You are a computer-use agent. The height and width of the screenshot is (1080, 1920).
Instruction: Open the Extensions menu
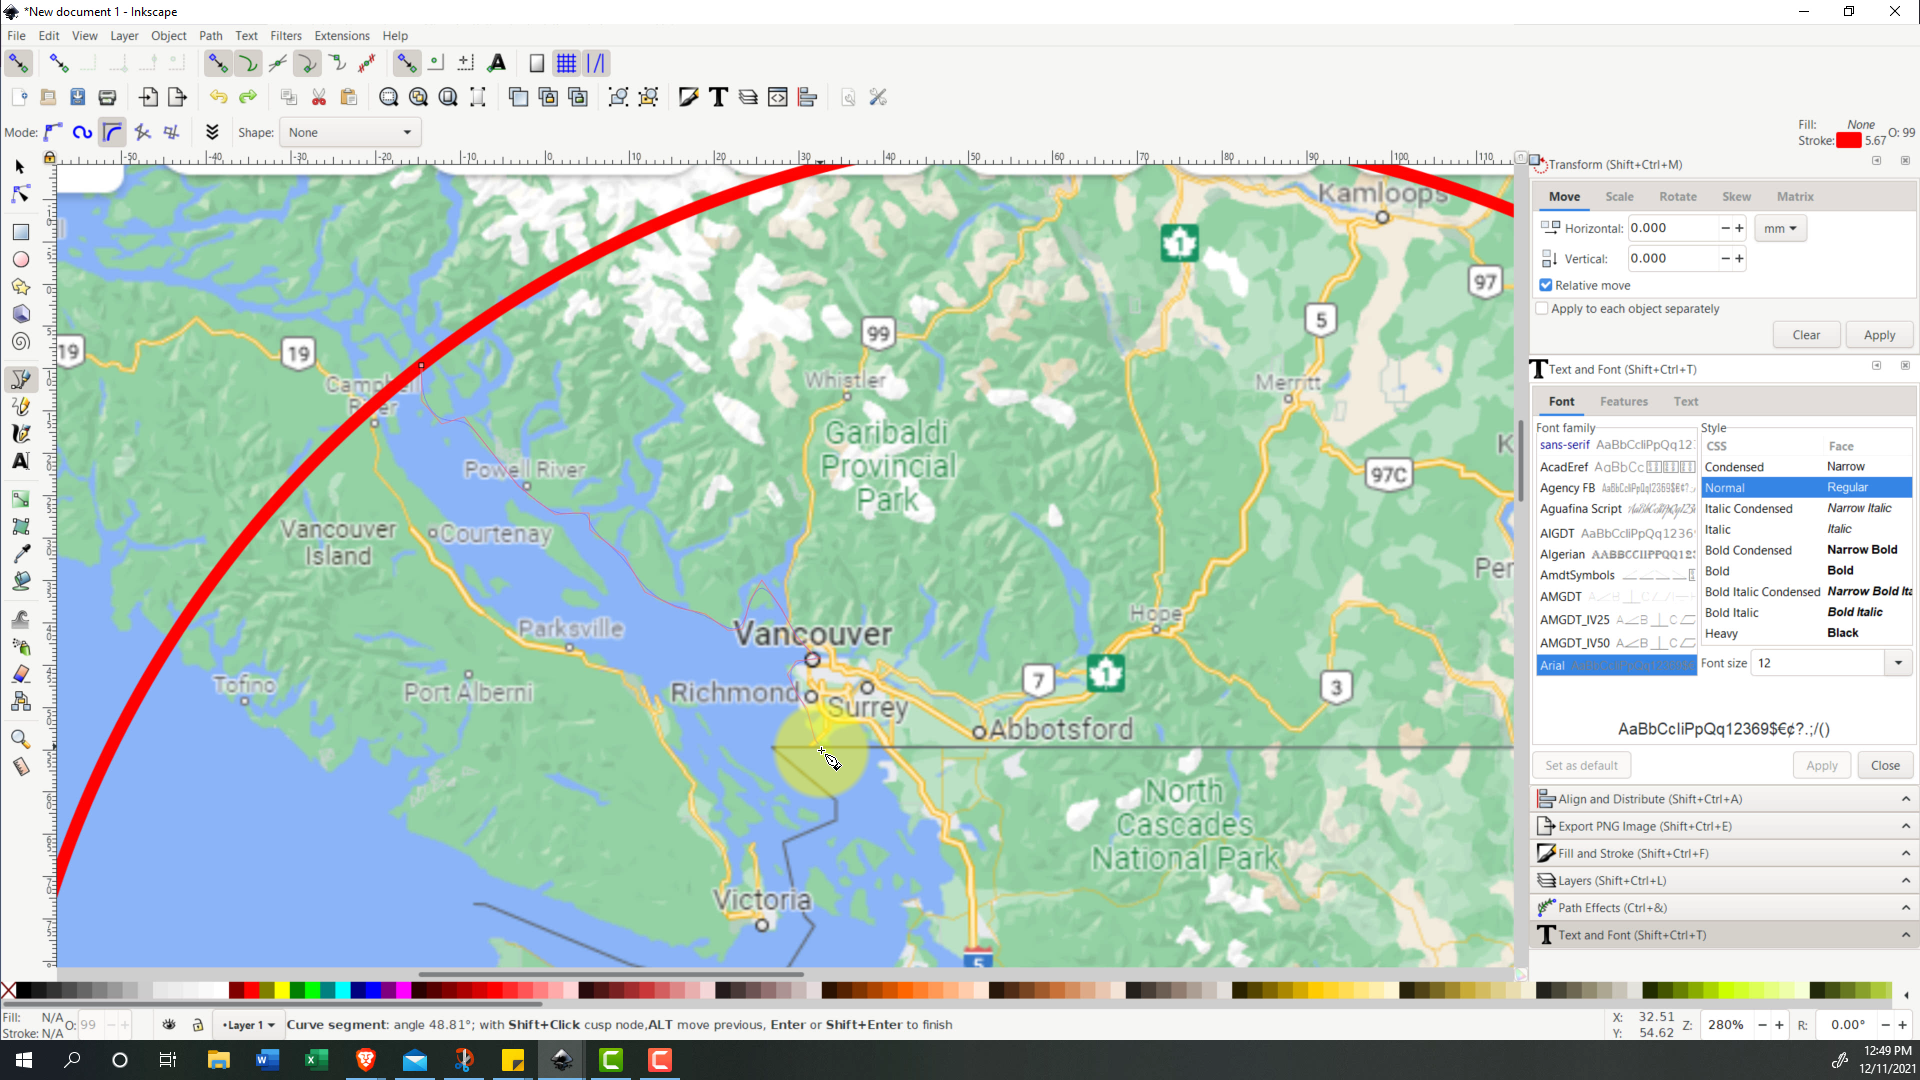pos(341,36)
